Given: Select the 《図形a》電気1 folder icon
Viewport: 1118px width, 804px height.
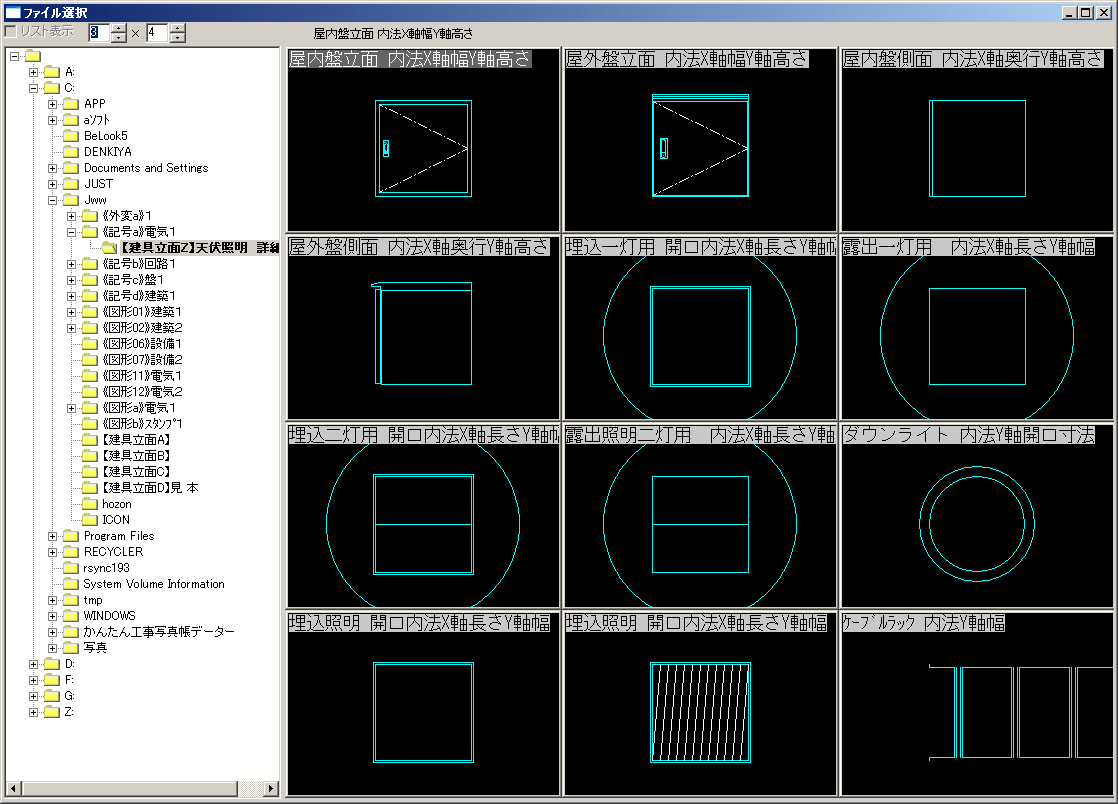Looking at the screenshot, I should pos(90,408).
